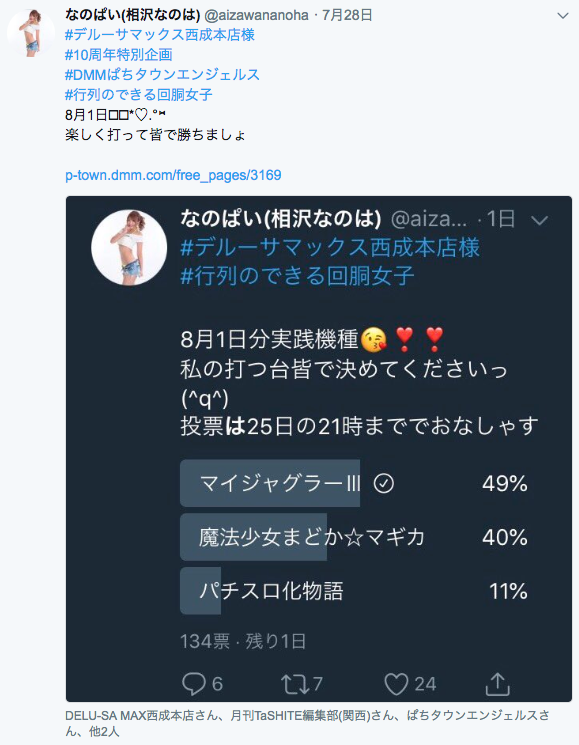The height and width of the screenshot is (745, 579).
Task: Open the small profile avatar at top left
Action: 31,33
